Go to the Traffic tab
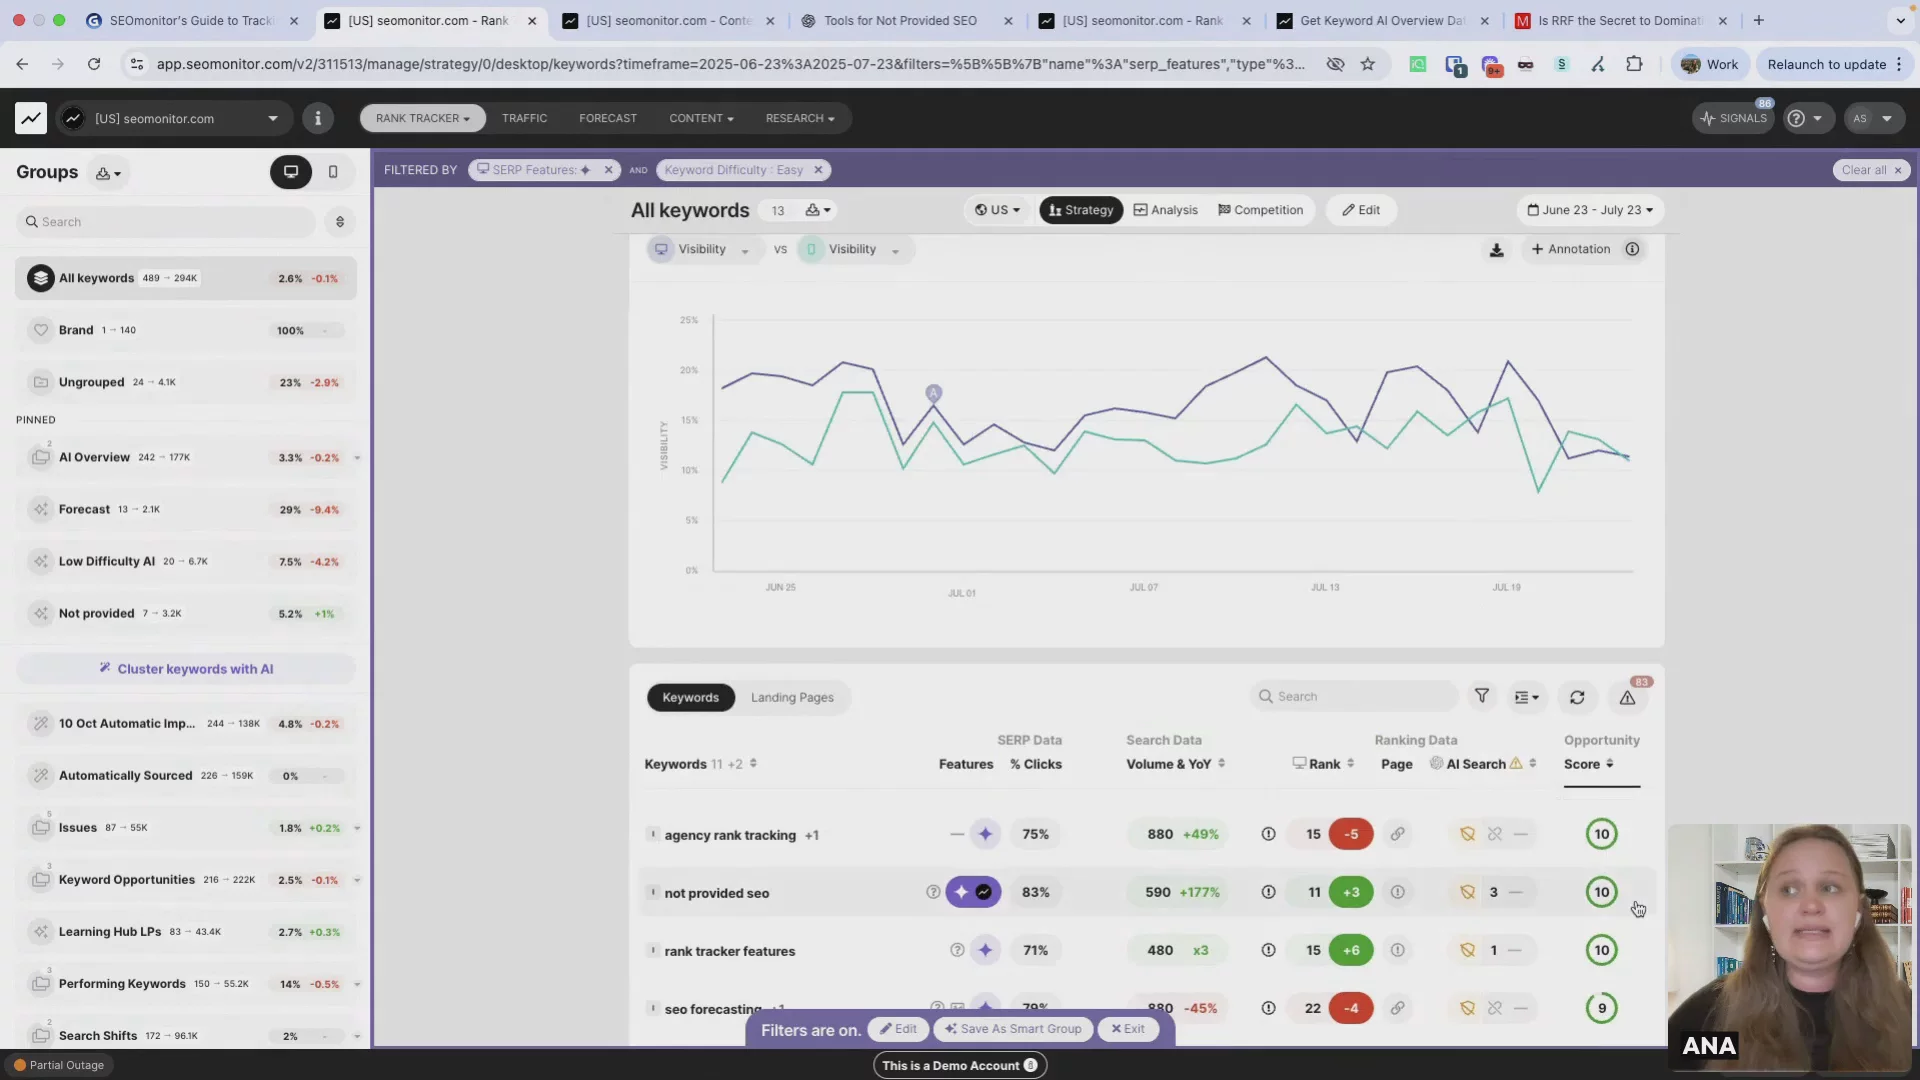This screenshot has height=1080, width=1920. click(524, 118)
